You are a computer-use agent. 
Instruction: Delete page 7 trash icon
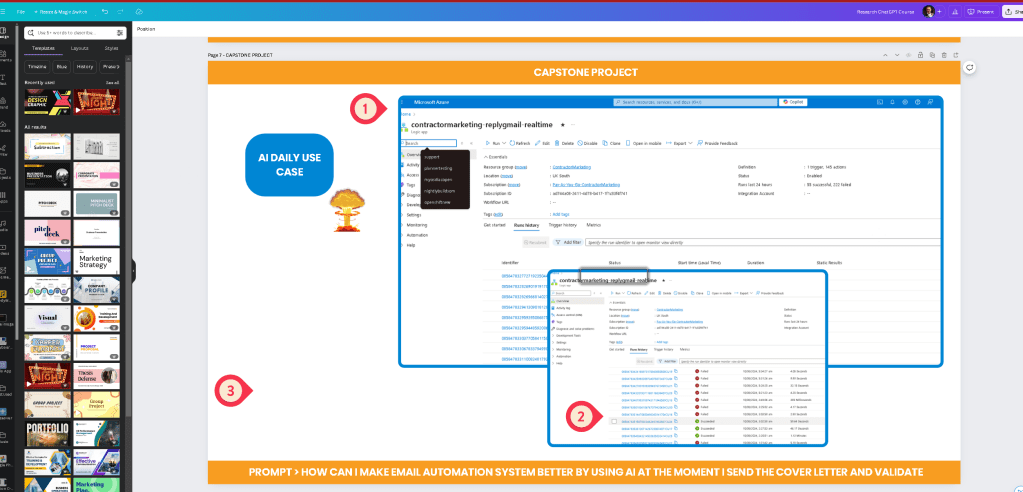(x=943, y=55)
